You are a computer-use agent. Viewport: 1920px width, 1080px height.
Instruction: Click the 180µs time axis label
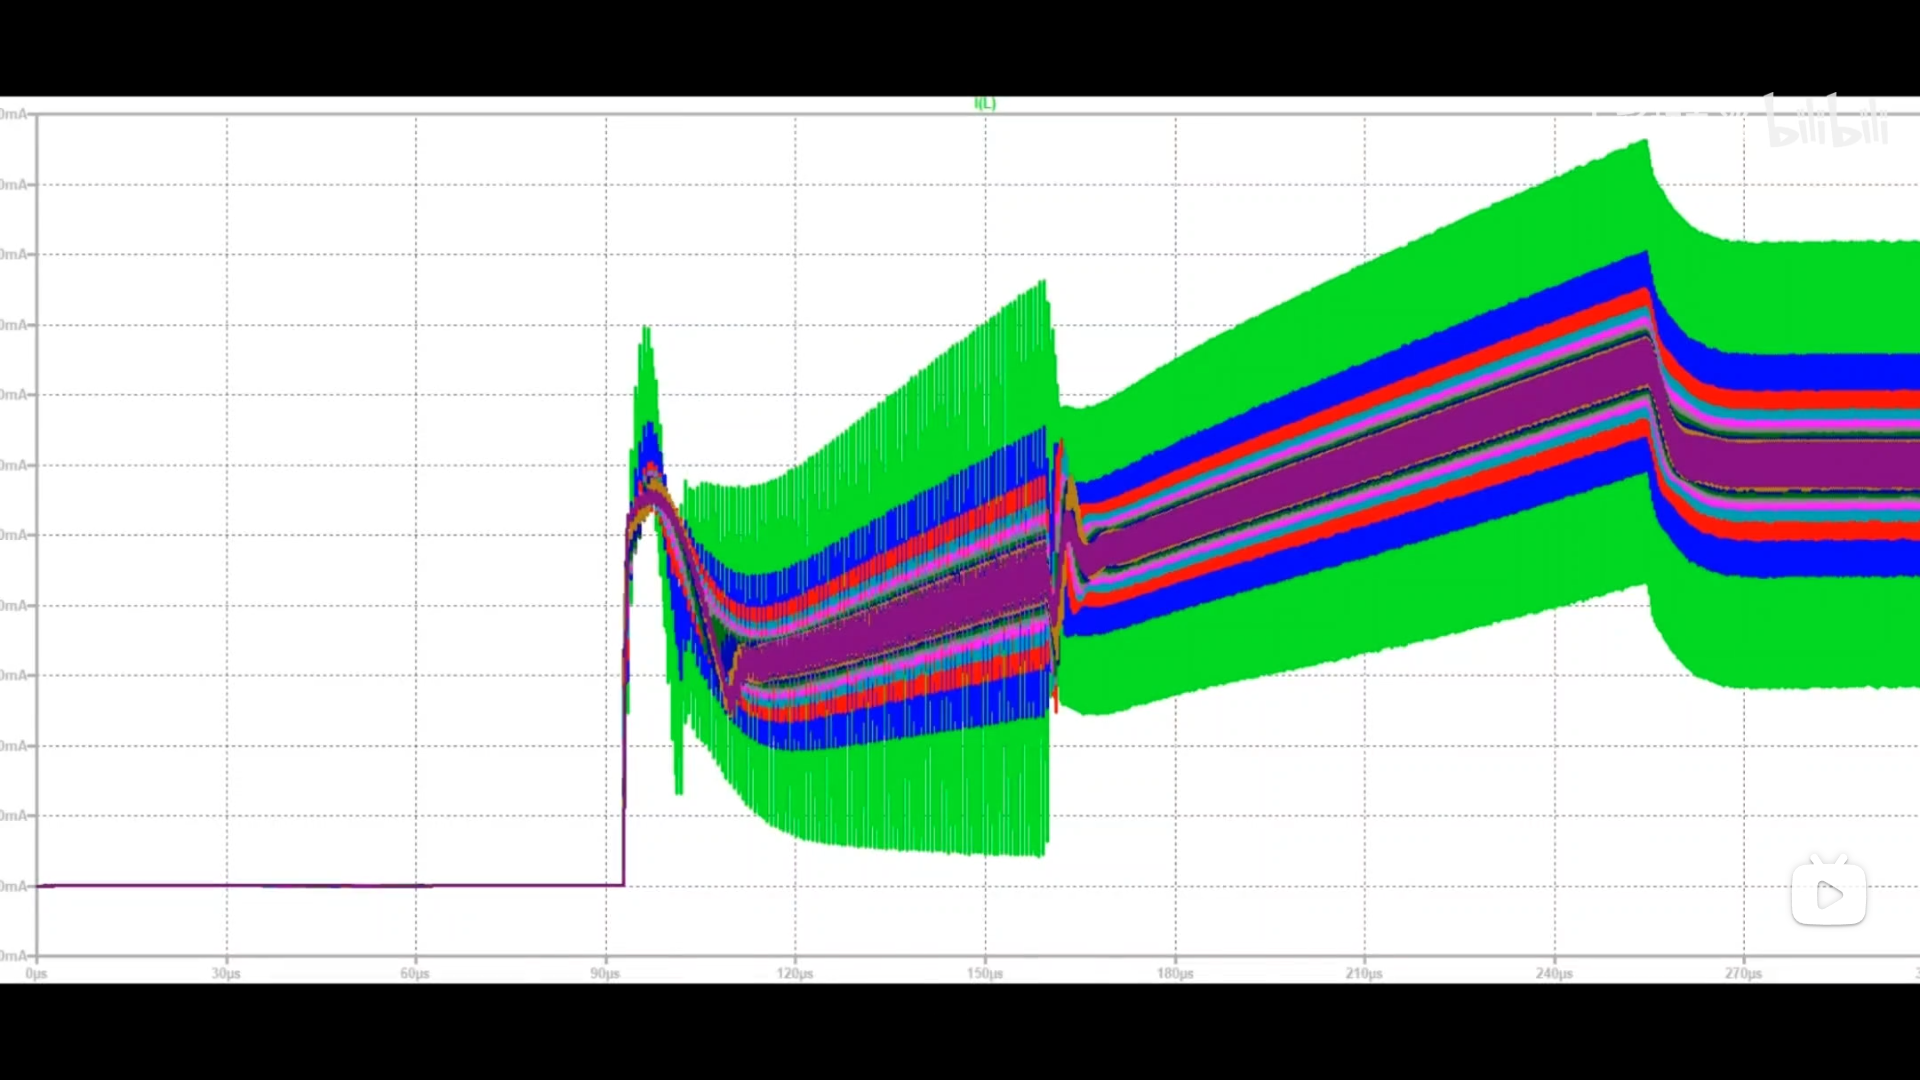tap(1175, 973)
